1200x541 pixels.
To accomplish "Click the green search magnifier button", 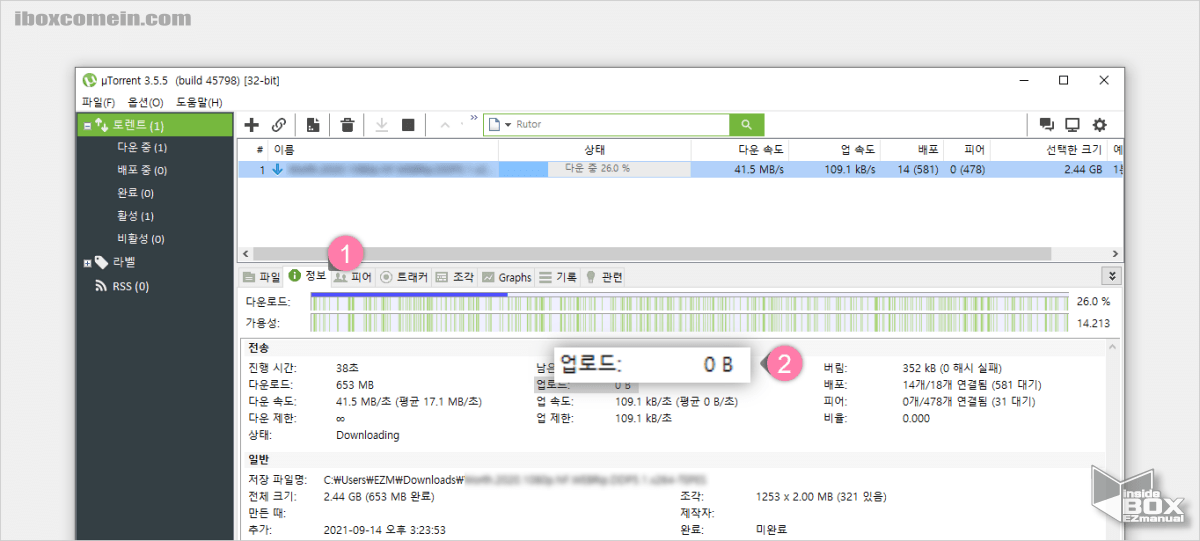I will click(746, 125).
